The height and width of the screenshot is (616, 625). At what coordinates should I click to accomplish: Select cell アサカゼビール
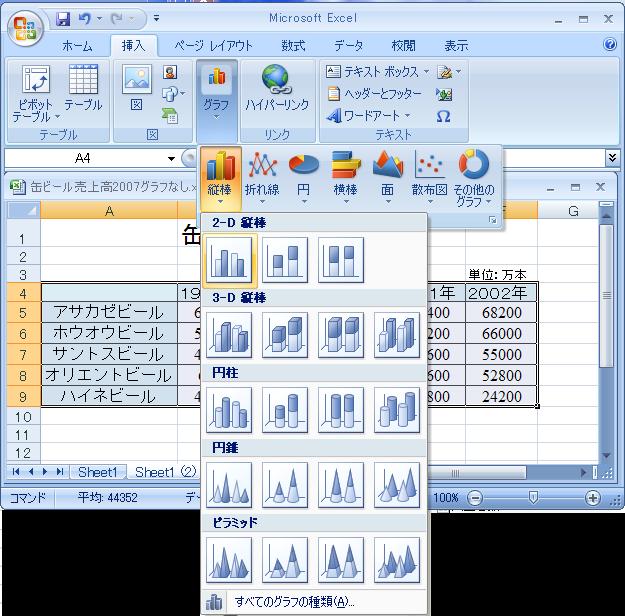109,312
